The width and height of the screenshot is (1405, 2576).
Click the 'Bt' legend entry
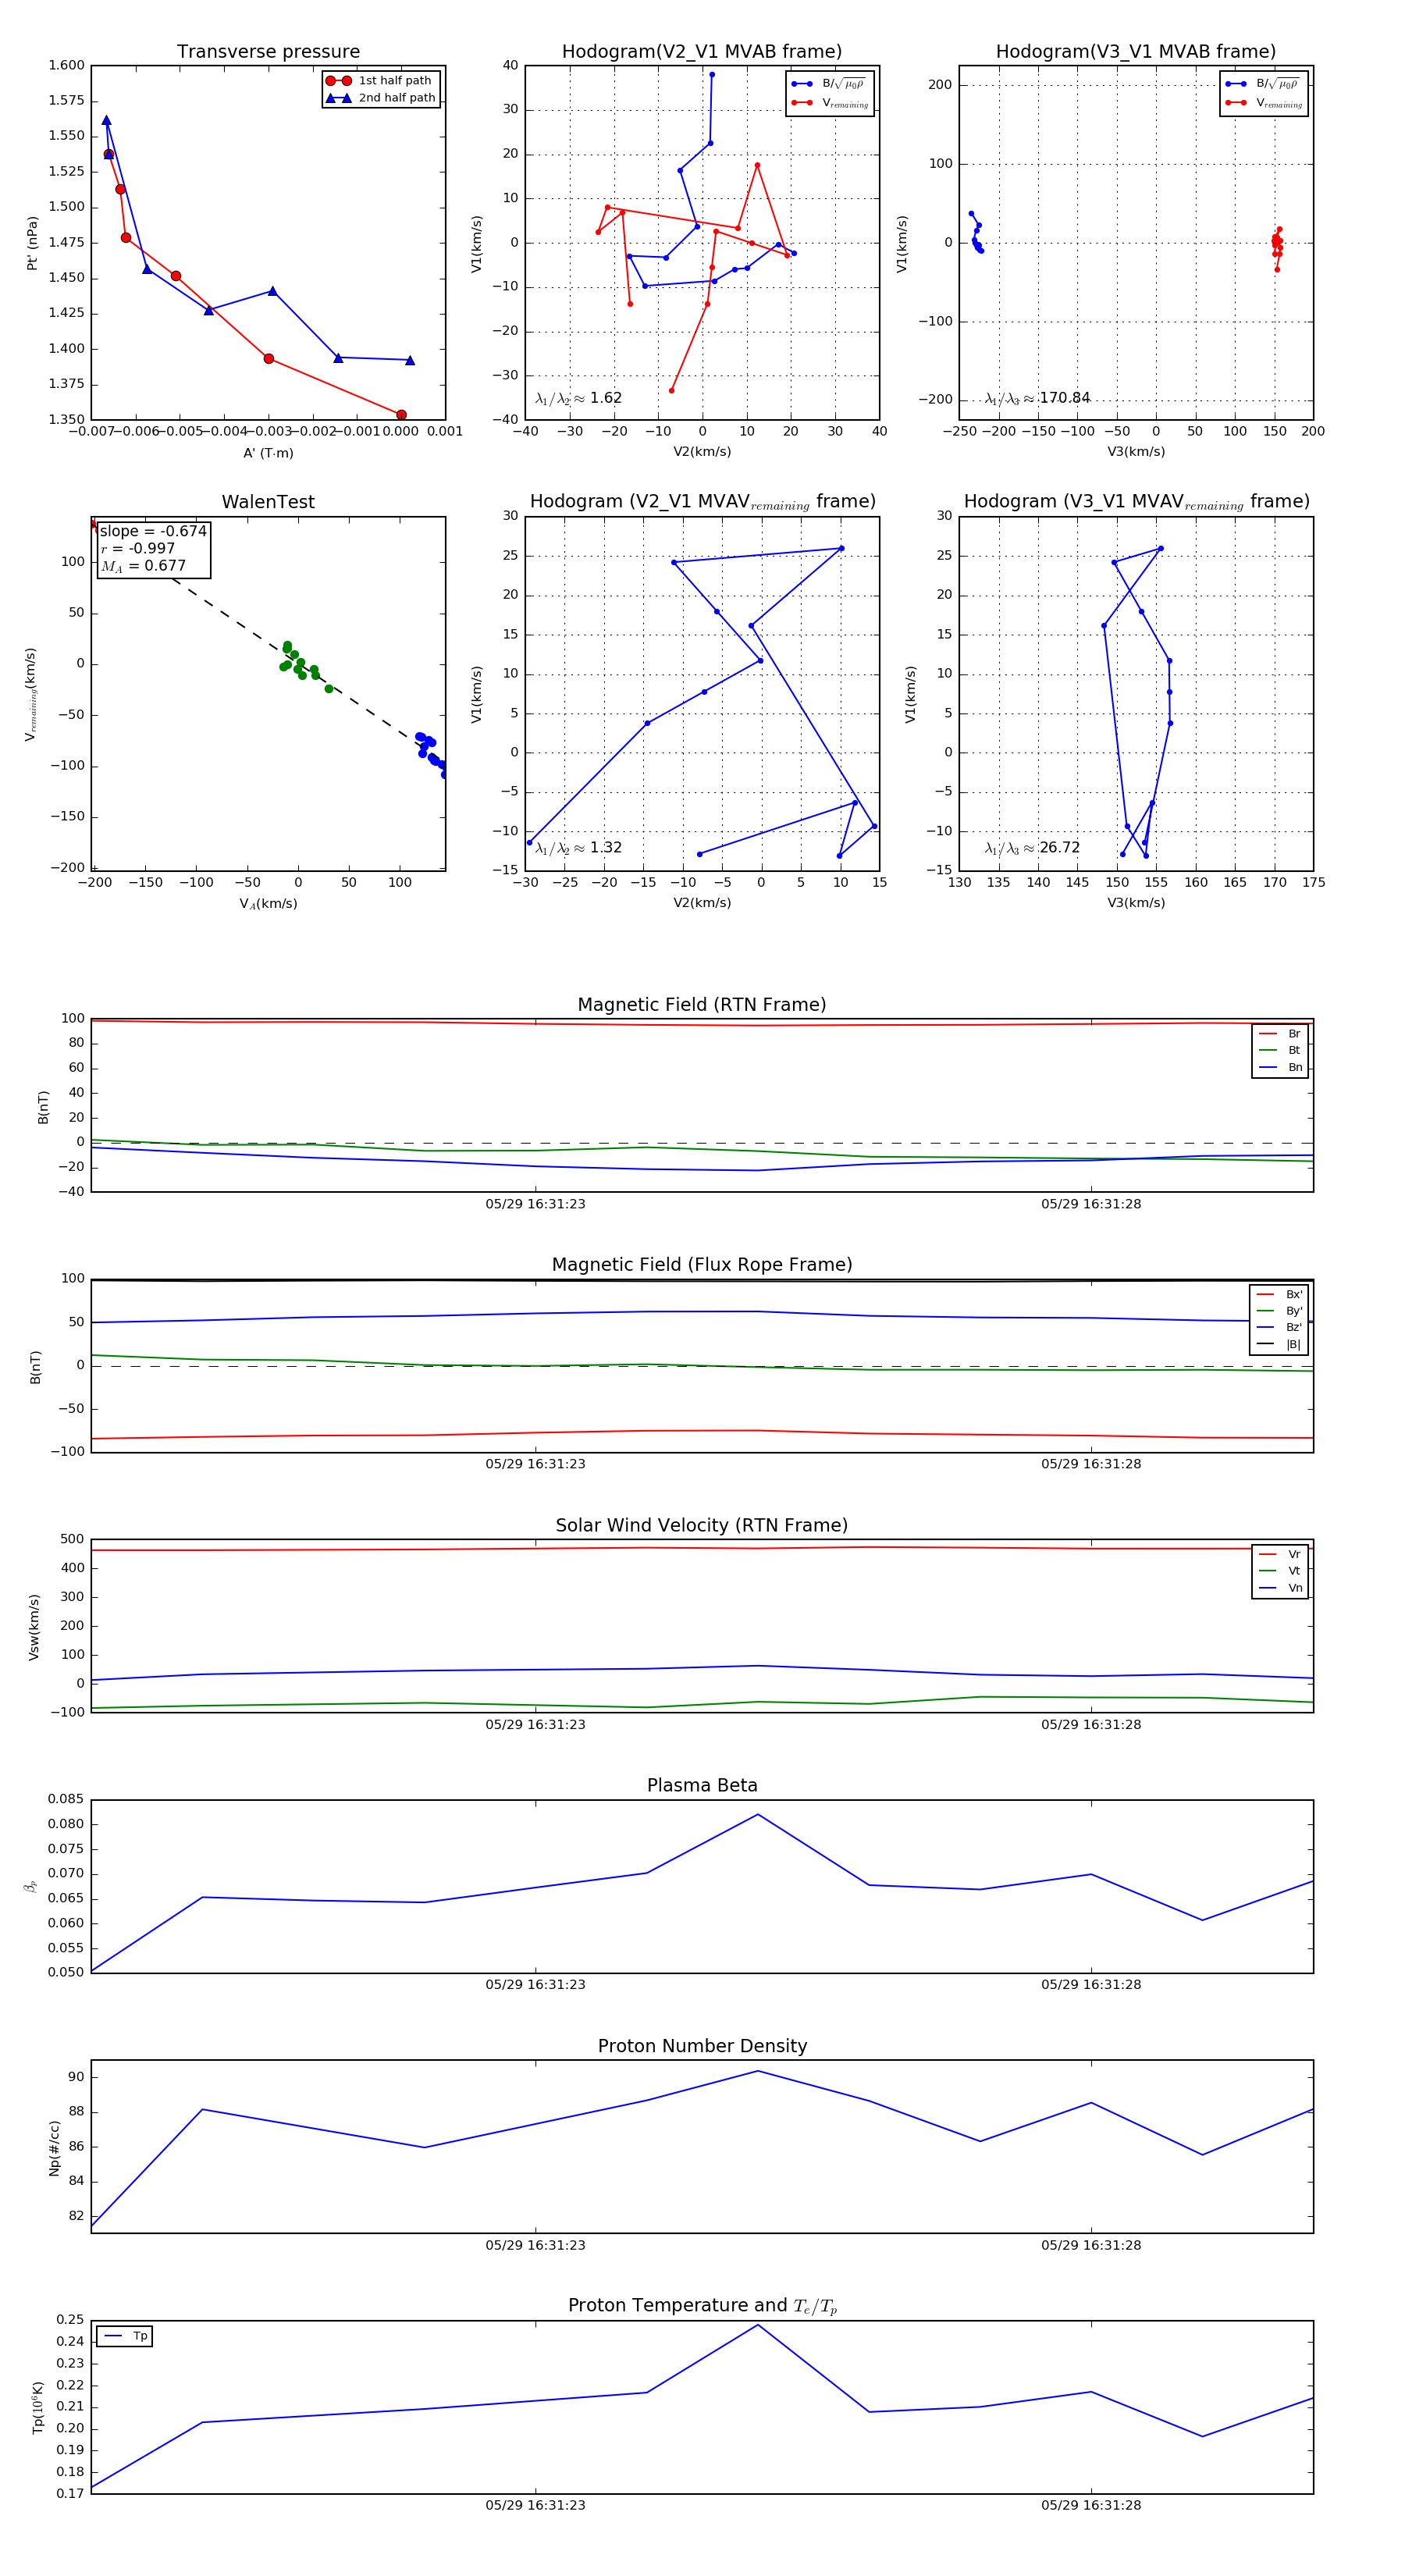1280,1051
